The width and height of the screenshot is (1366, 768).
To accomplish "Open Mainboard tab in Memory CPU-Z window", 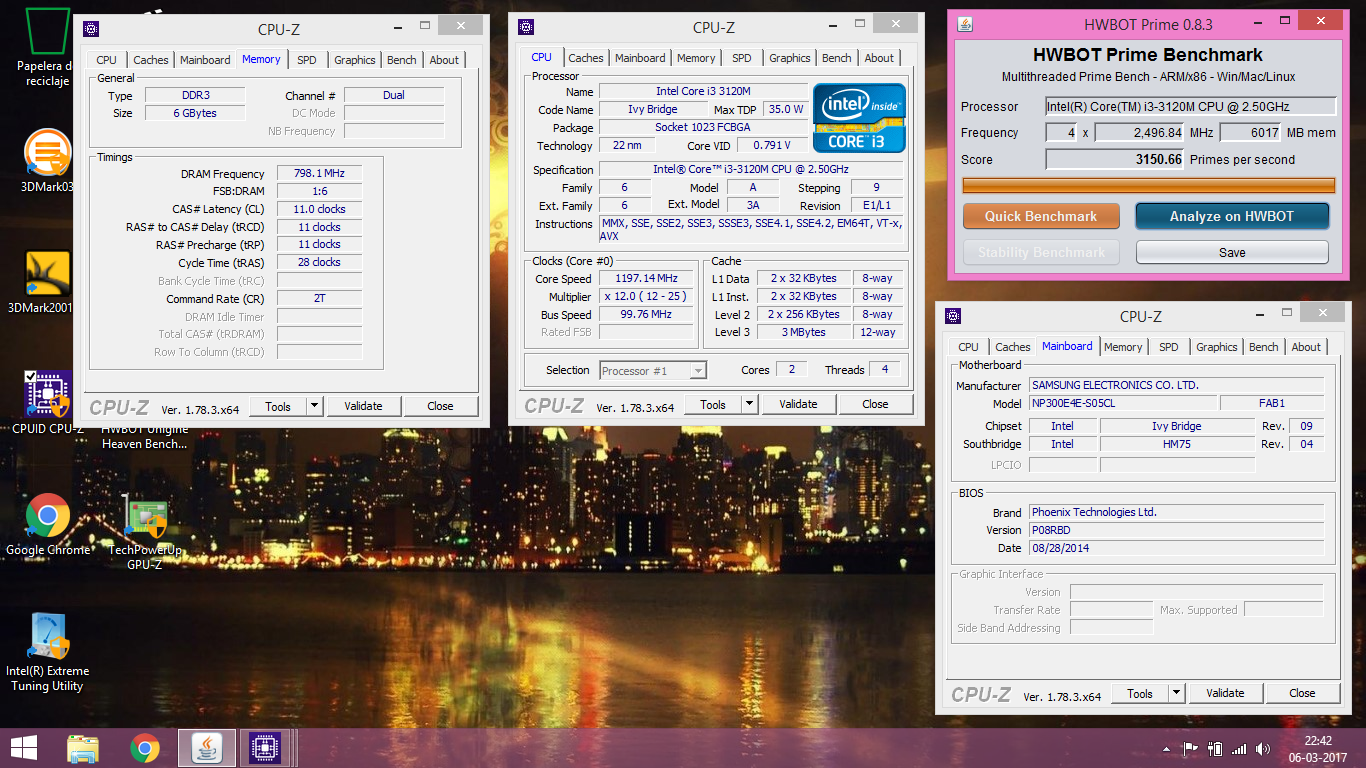I will [x=205, y=60].
